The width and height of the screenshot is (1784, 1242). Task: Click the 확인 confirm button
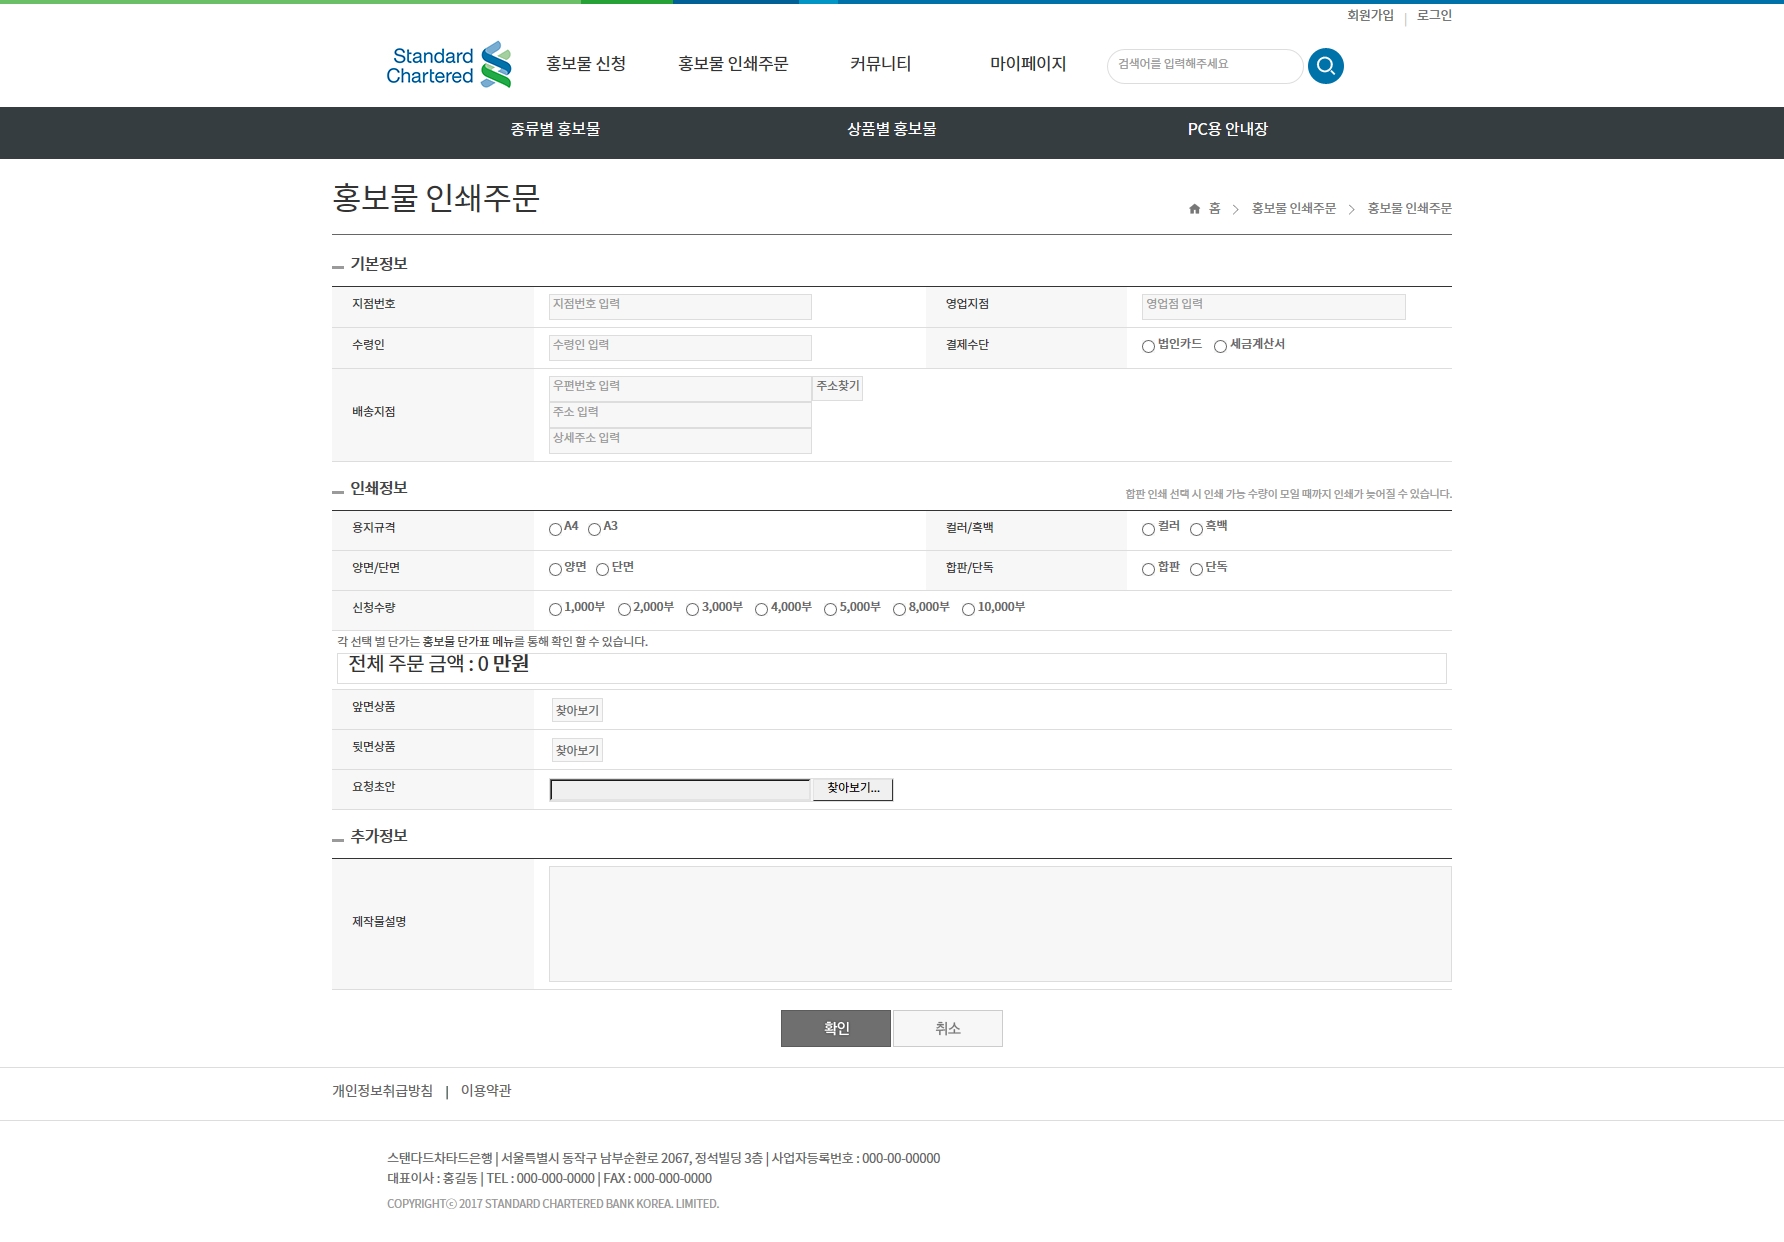tap(835, 1028)
